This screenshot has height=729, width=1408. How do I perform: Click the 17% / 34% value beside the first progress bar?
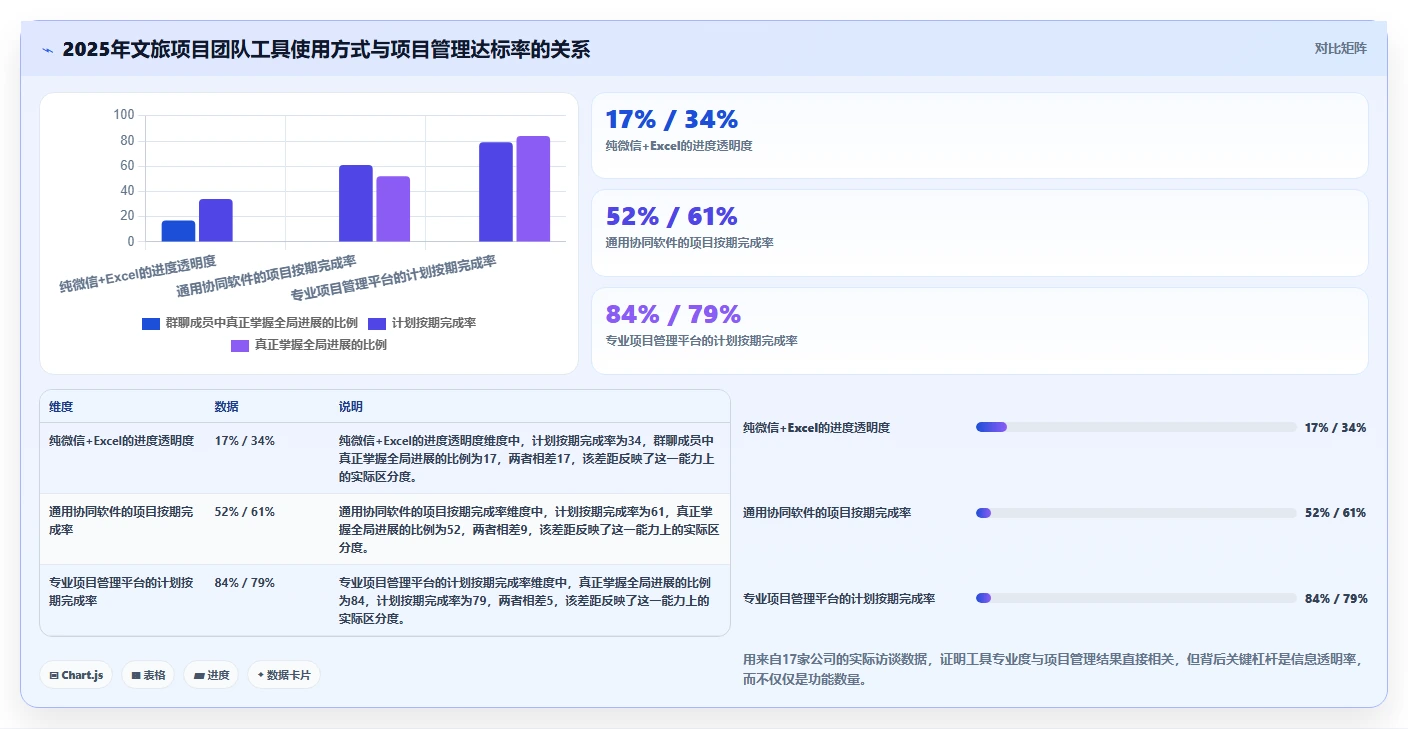pyautogui.click(x=1335, y=428)
